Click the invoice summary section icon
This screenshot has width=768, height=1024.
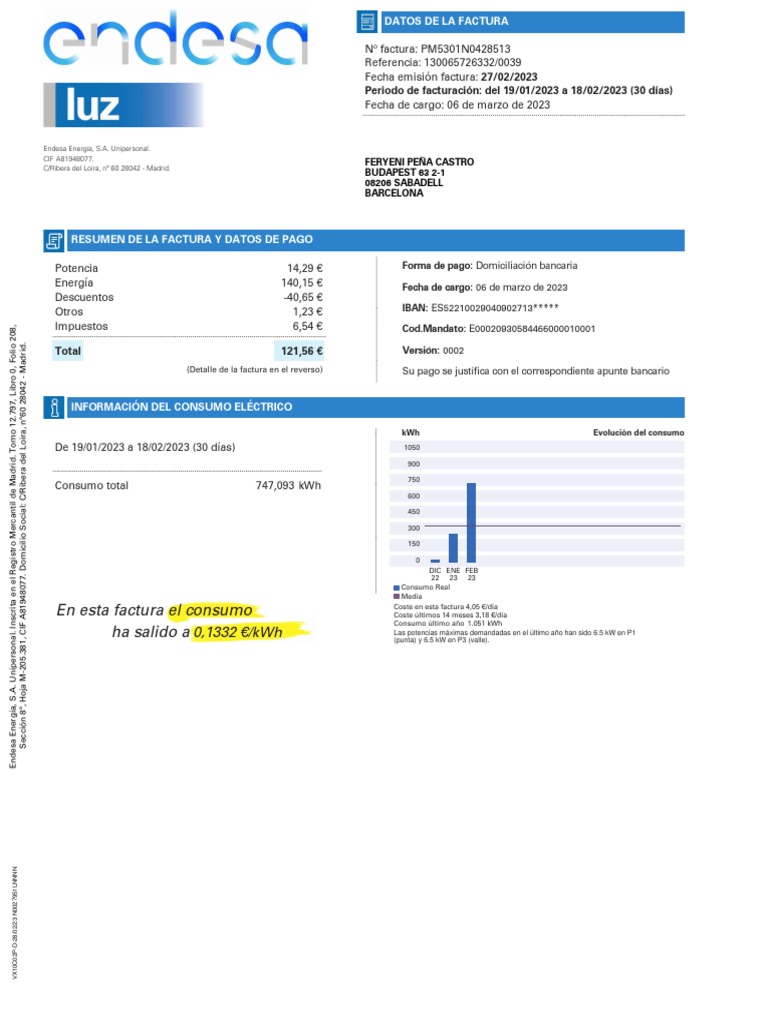(x=54, y=240)
